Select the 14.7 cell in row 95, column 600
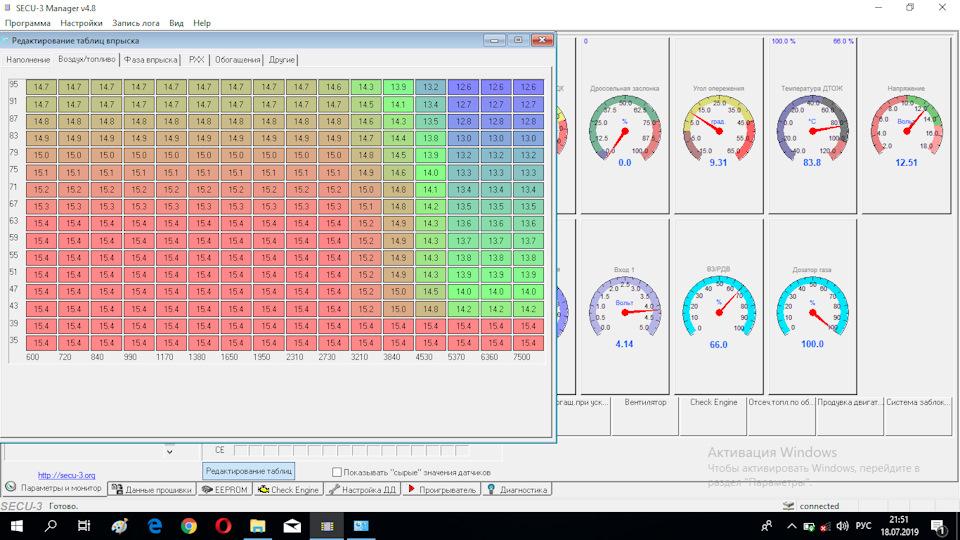 click(x=41, y=87)
